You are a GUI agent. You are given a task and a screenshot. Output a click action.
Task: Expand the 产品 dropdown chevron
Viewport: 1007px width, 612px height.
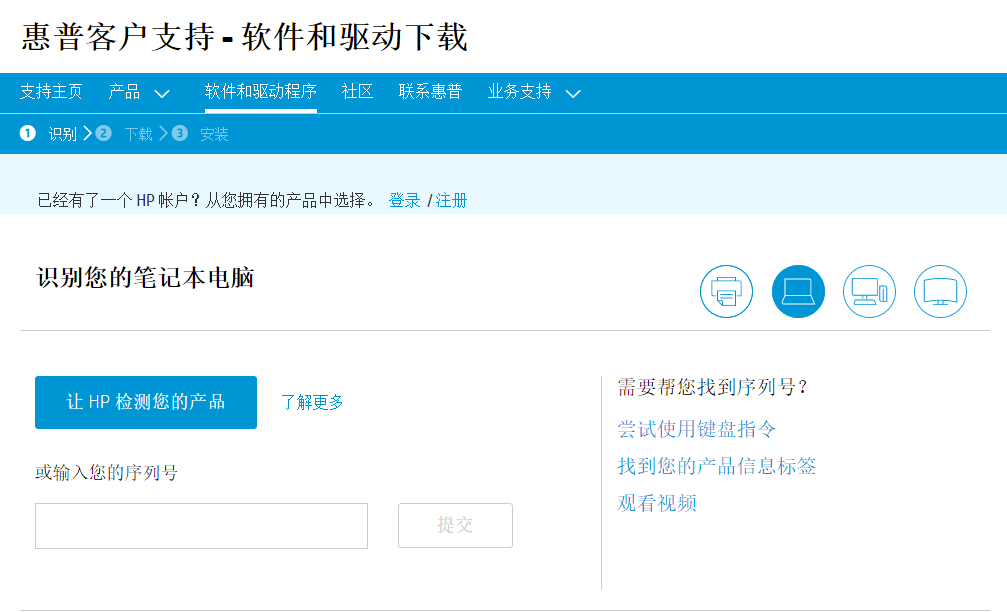(x=162, y=94)
